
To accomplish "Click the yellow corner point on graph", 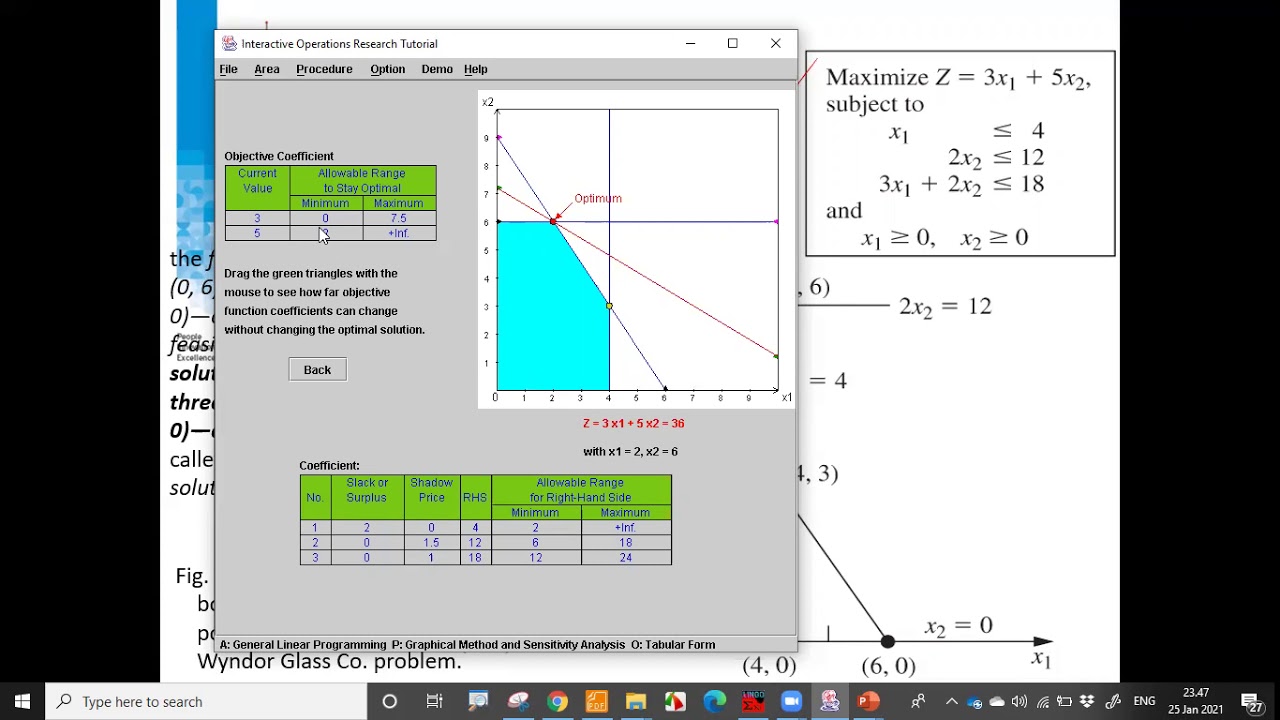I will point(609,306).
